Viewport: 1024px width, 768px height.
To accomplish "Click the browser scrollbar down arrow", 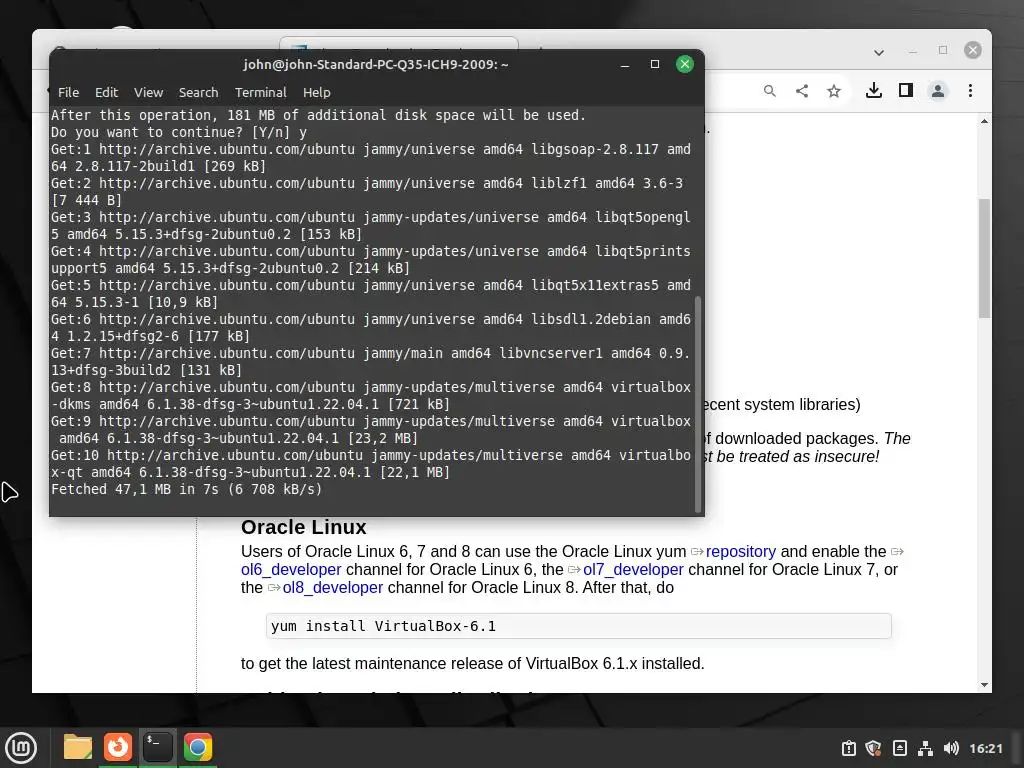I will pyautogui.click(x=984, y=684).
